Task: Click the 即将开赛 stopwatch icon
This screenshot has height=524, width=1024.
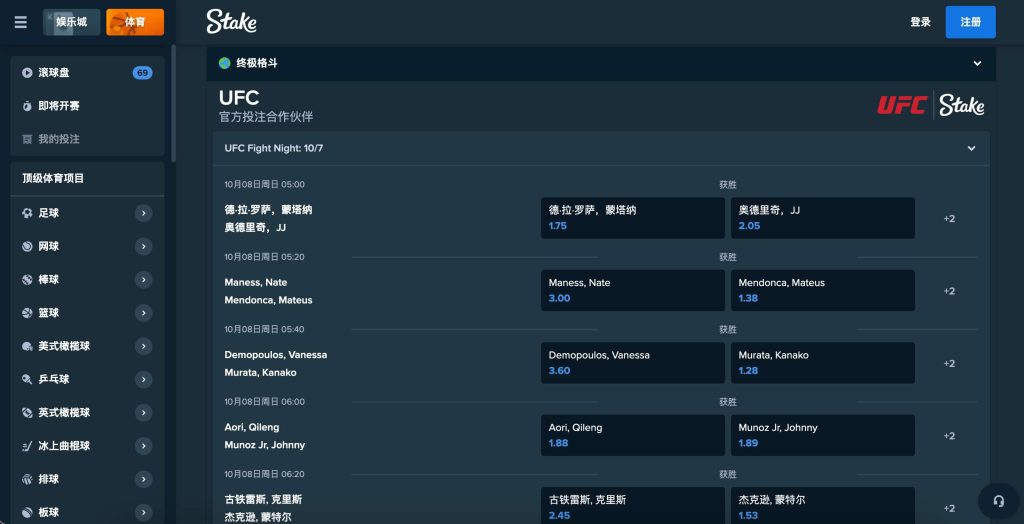Action: pos(27,106)
